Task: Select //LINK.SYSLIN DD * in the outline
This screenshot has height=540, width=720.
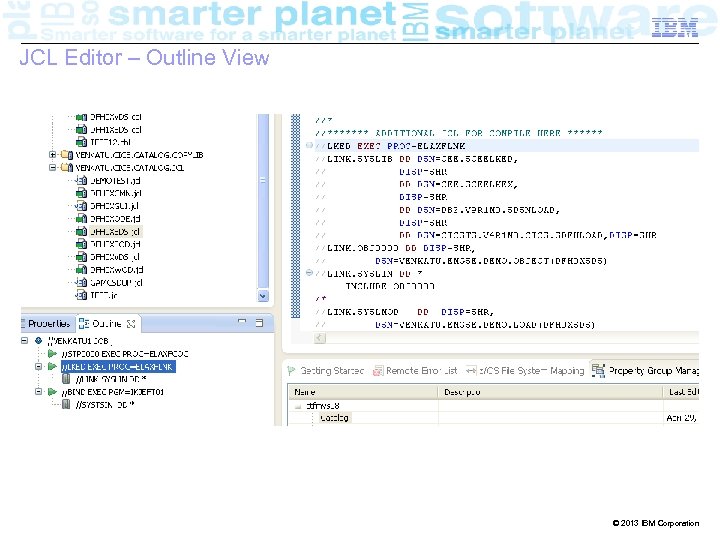Action: tap(111, 379)
